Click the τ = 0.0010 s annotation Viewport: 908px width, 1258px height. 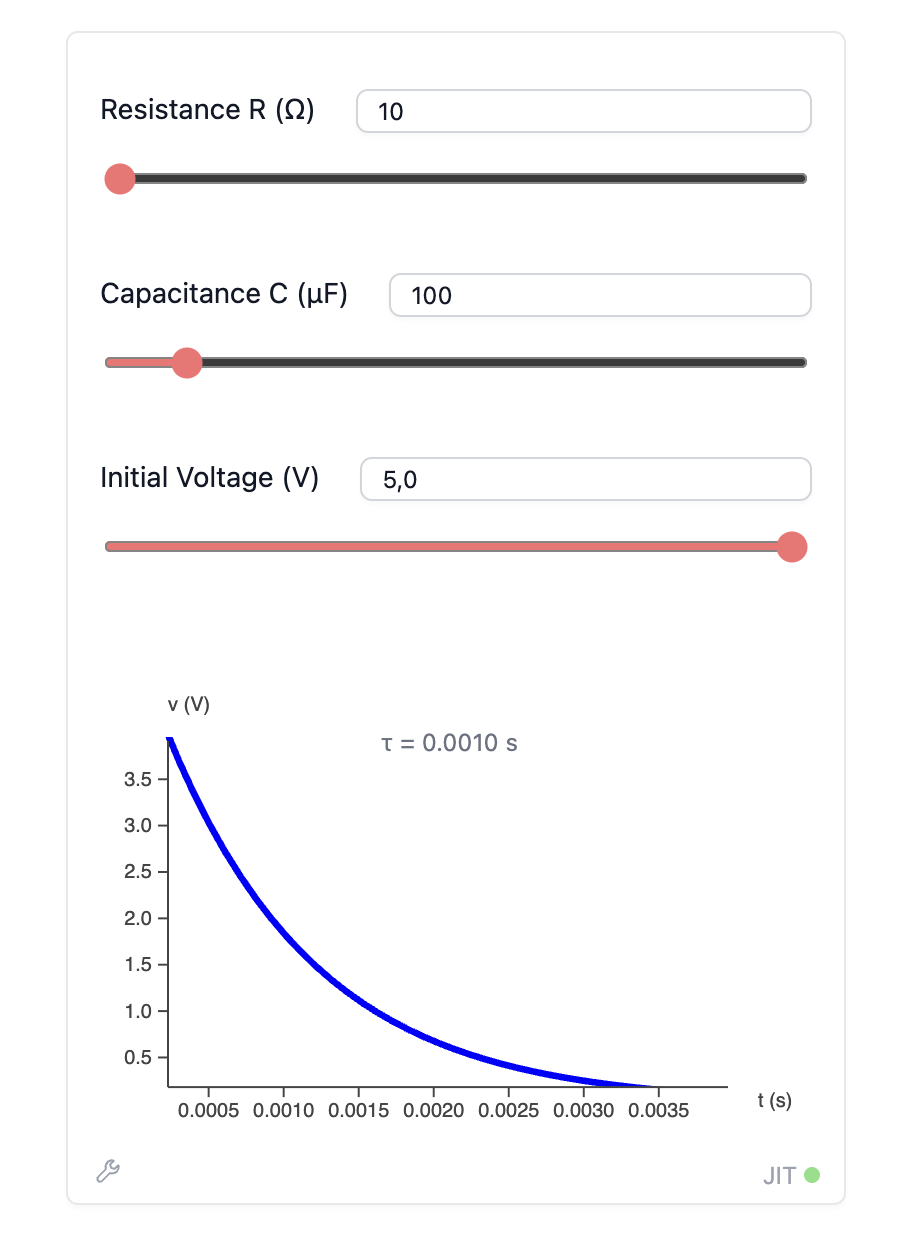450,743
